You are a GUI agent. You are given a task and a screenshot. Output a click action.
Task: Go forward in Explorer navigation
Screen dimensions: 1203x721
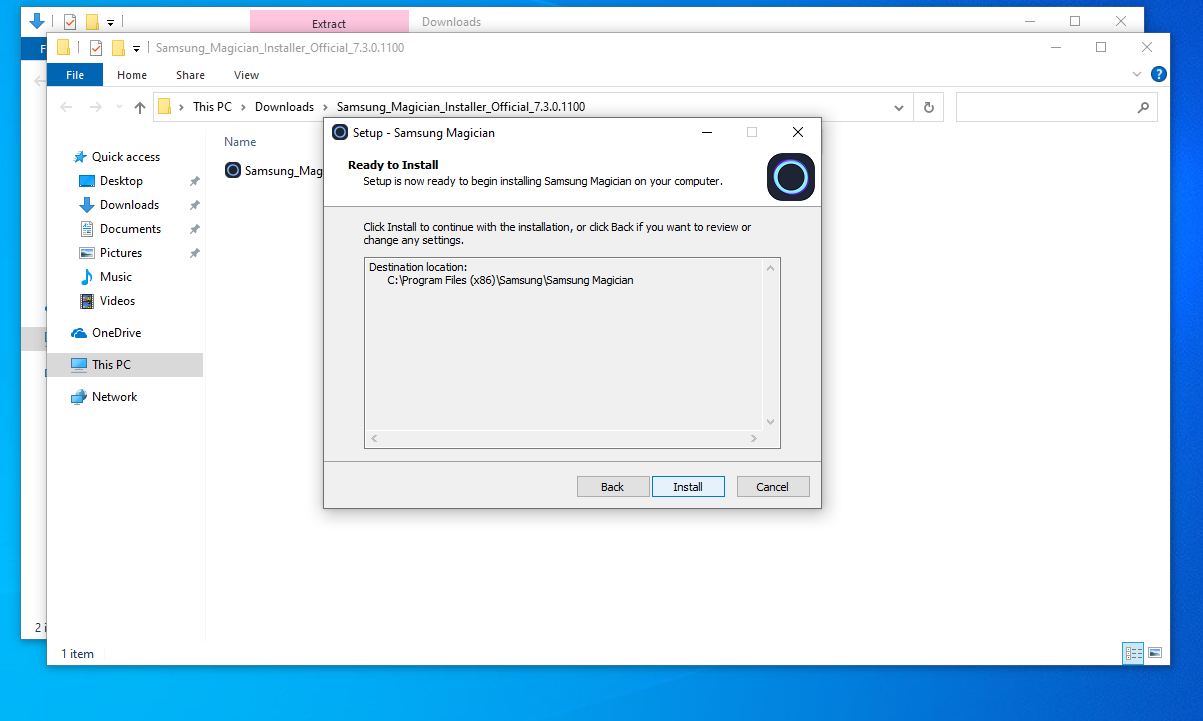click(x=96, y=107)
